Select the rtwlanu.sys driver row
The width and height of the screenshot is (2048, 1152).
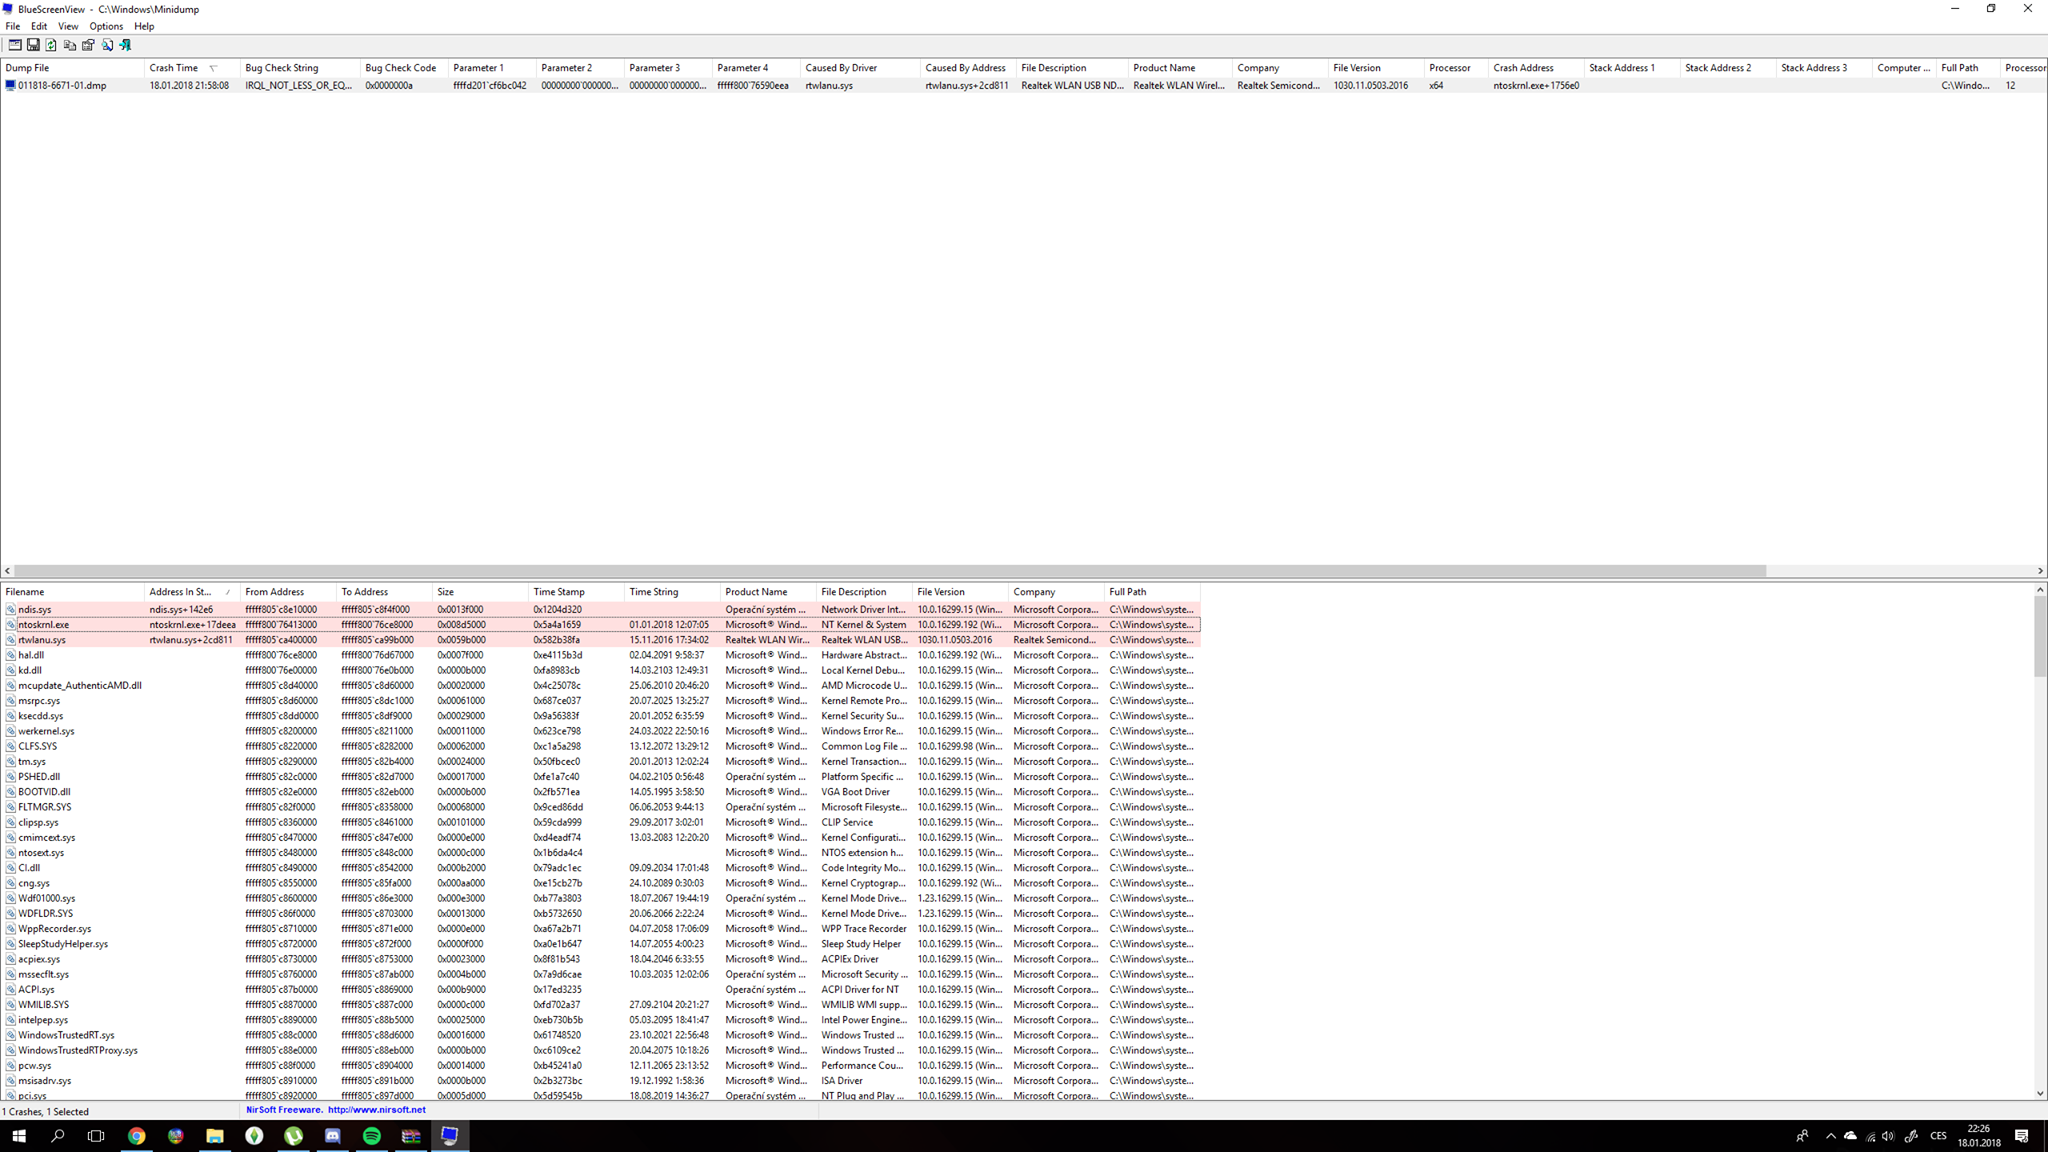coord(42,640)
